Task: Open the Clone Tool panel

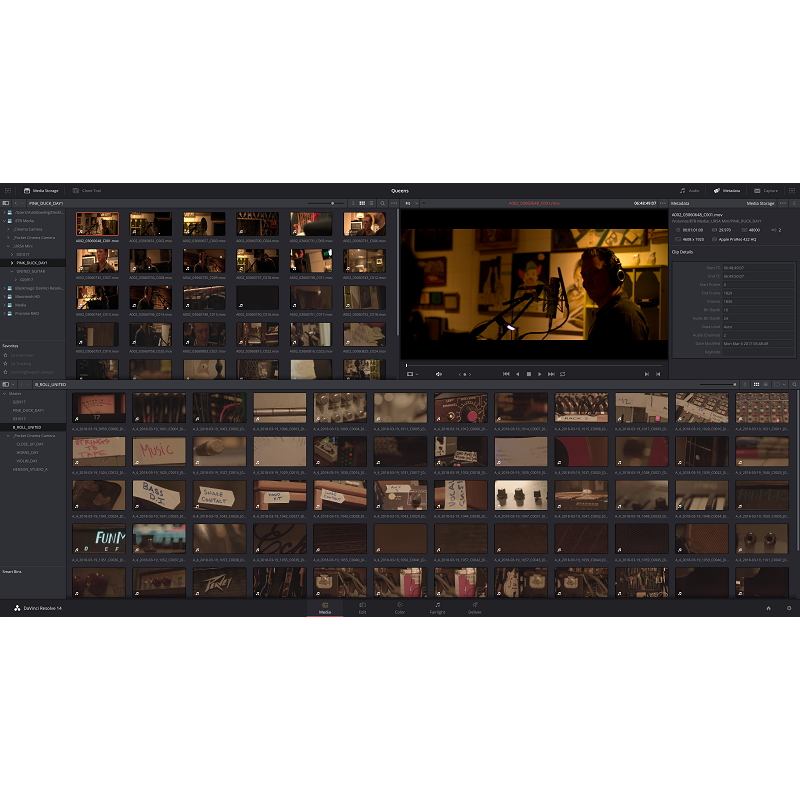Action: click(x=87, y=190)
